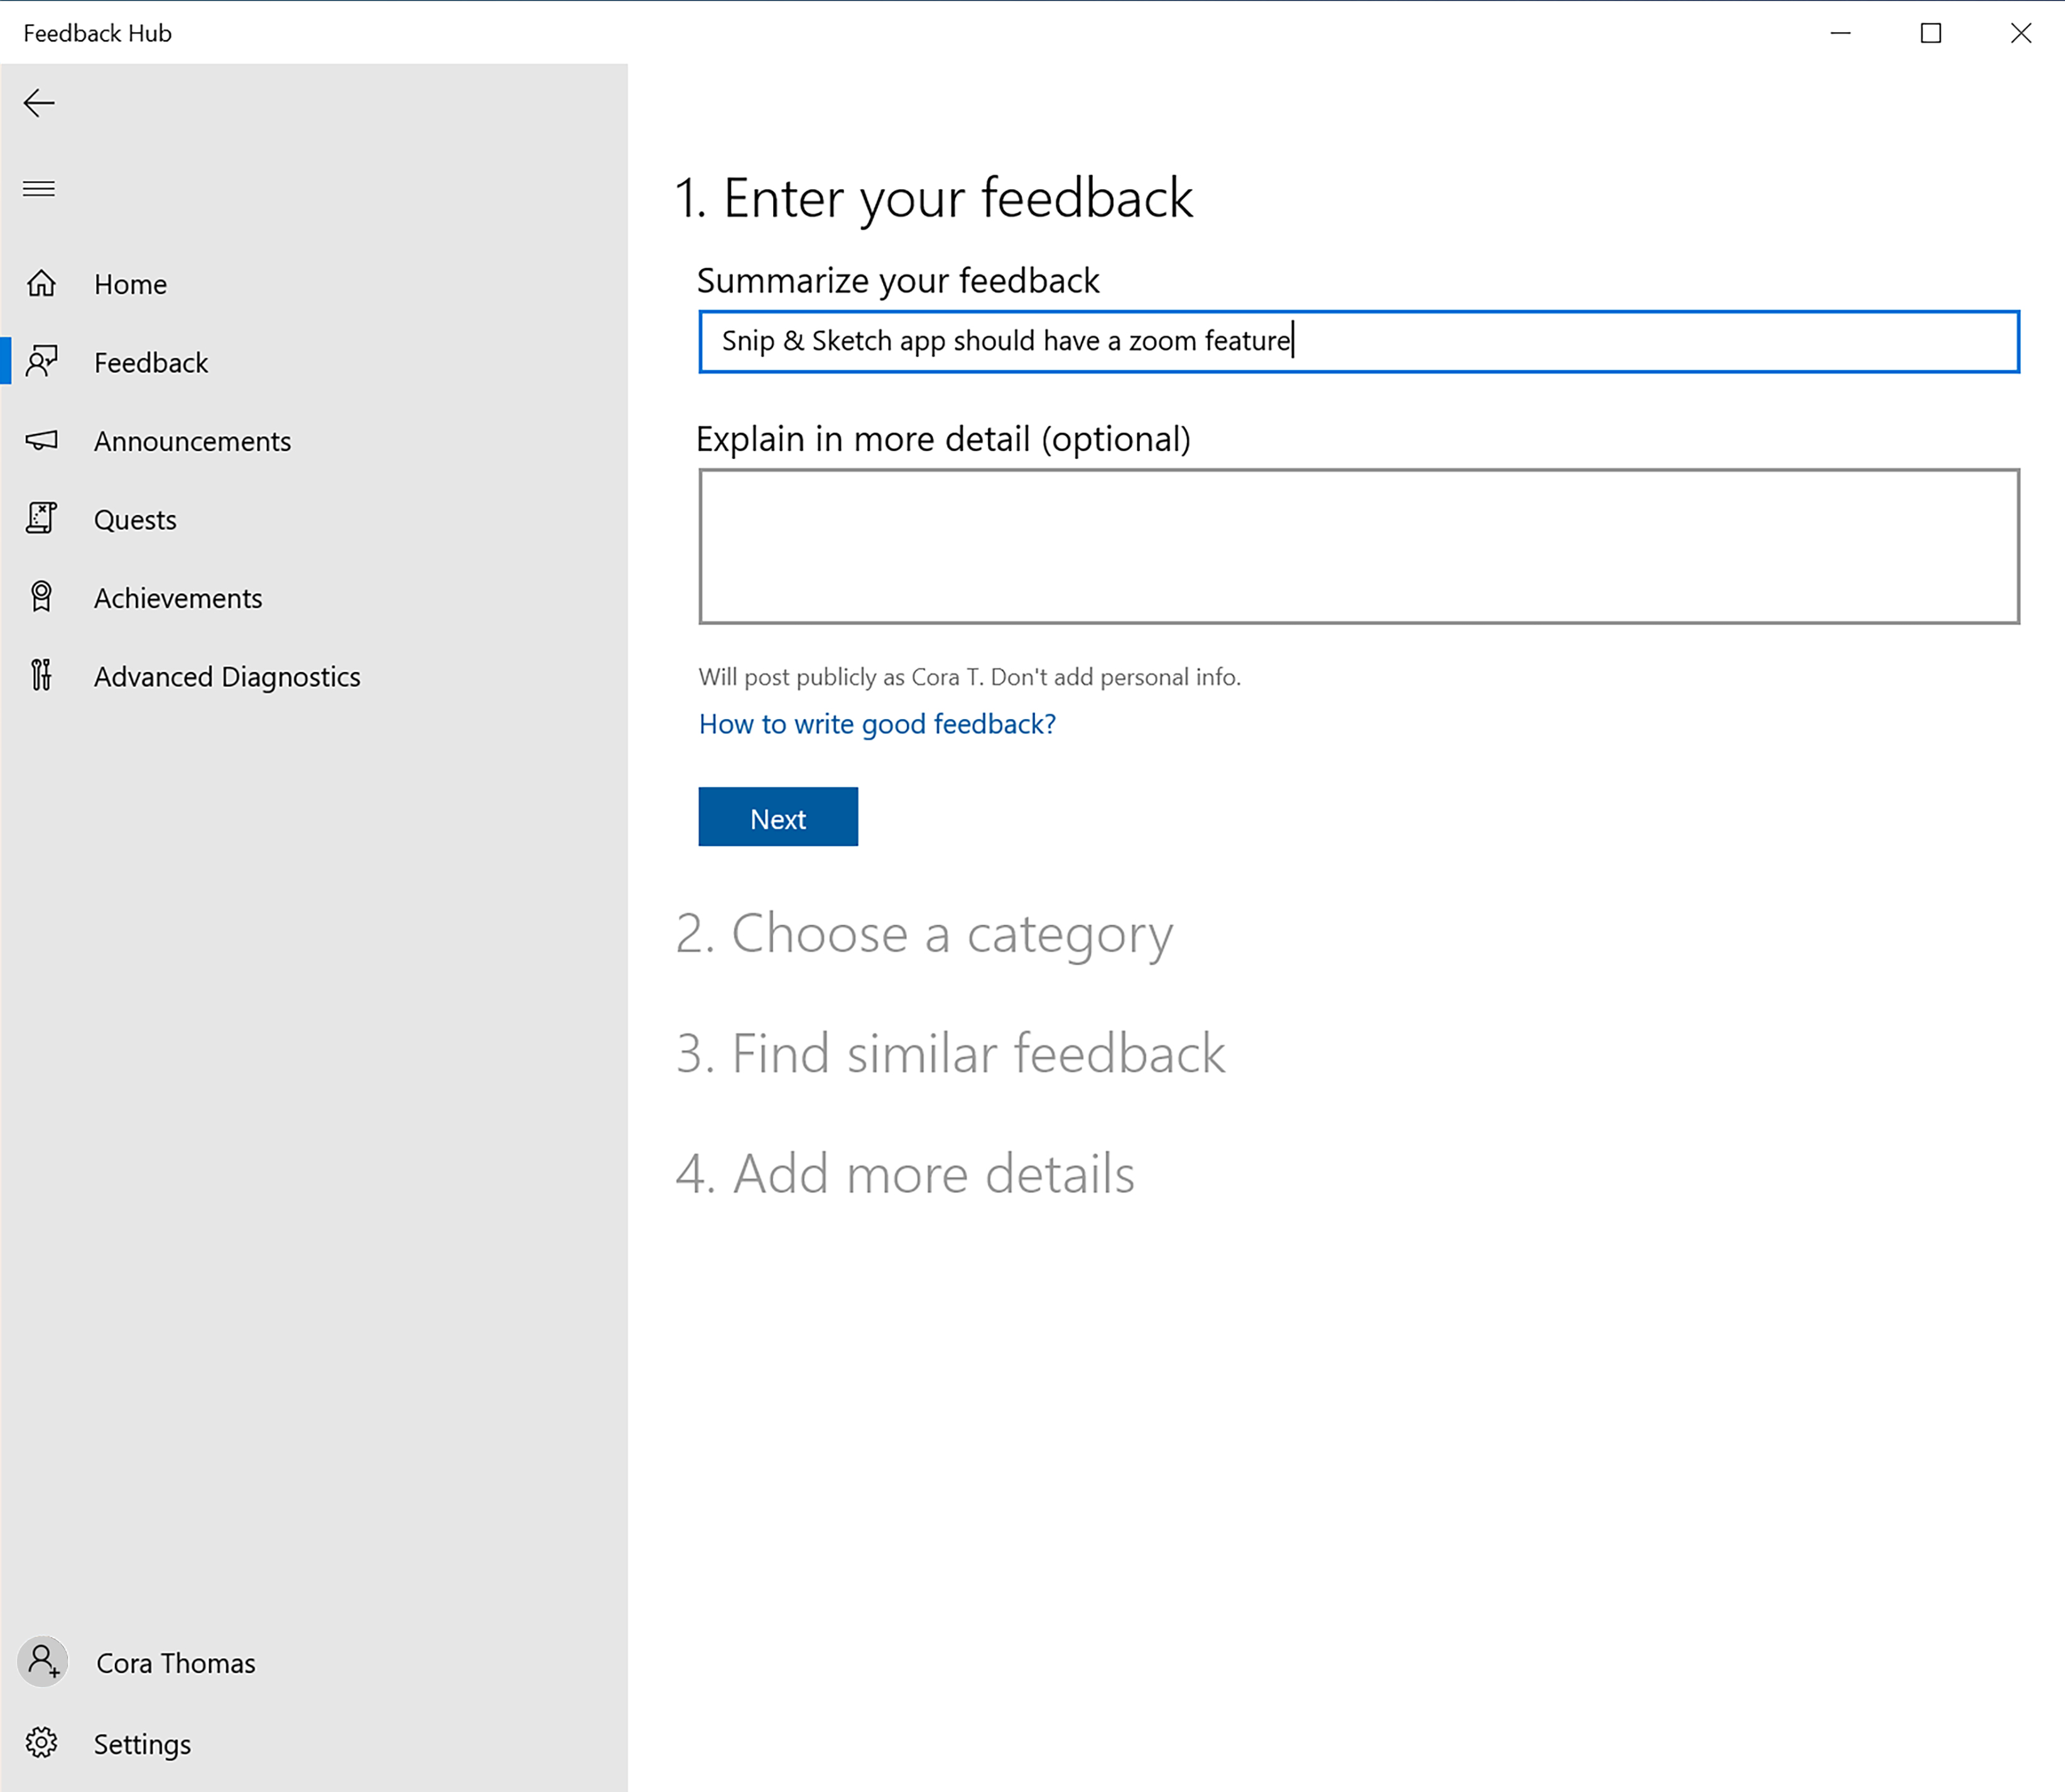
Task: Select the Feedback section icon
Action: point(44,362)
